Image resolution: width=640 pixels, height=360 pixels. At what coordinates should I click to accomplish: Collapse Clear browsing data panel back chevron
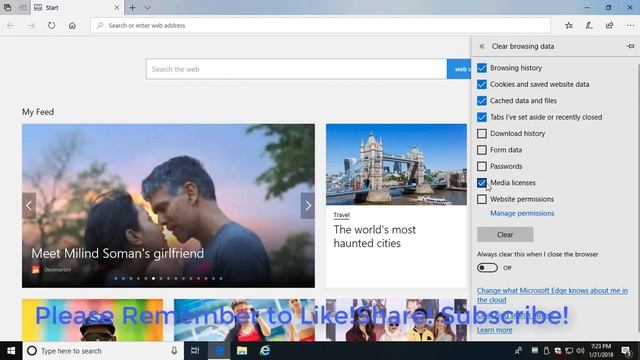pos(482,46)
